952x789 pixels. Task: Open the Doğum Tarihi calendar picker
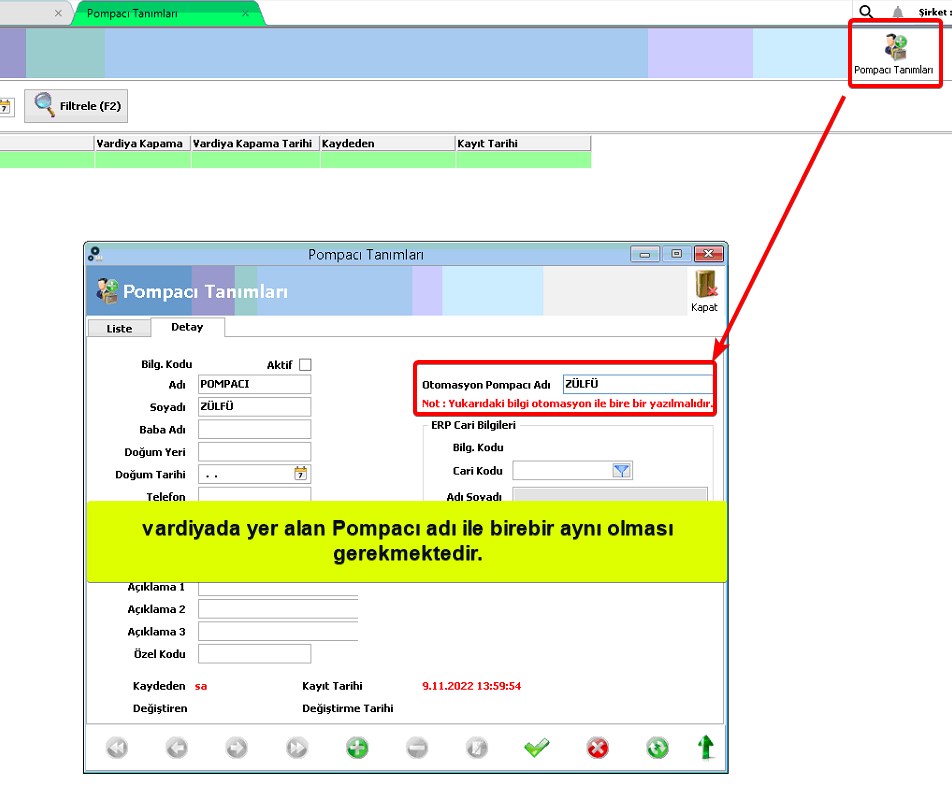coord(301,473)
